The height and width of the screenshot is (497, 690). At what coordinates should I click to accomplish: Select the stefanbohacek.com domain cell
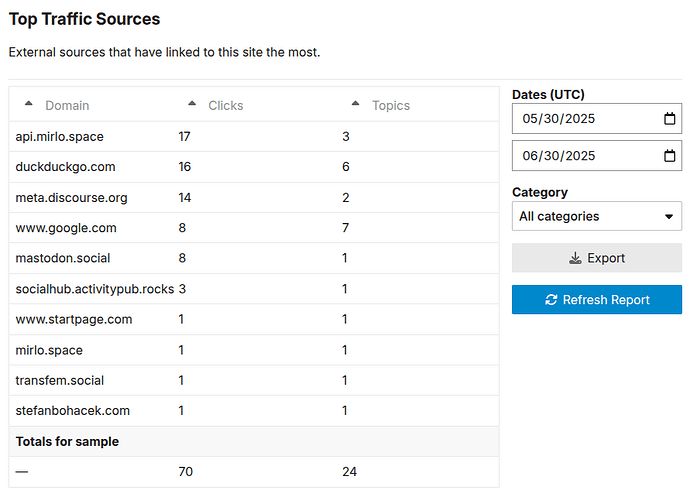(x=73, y=411)
